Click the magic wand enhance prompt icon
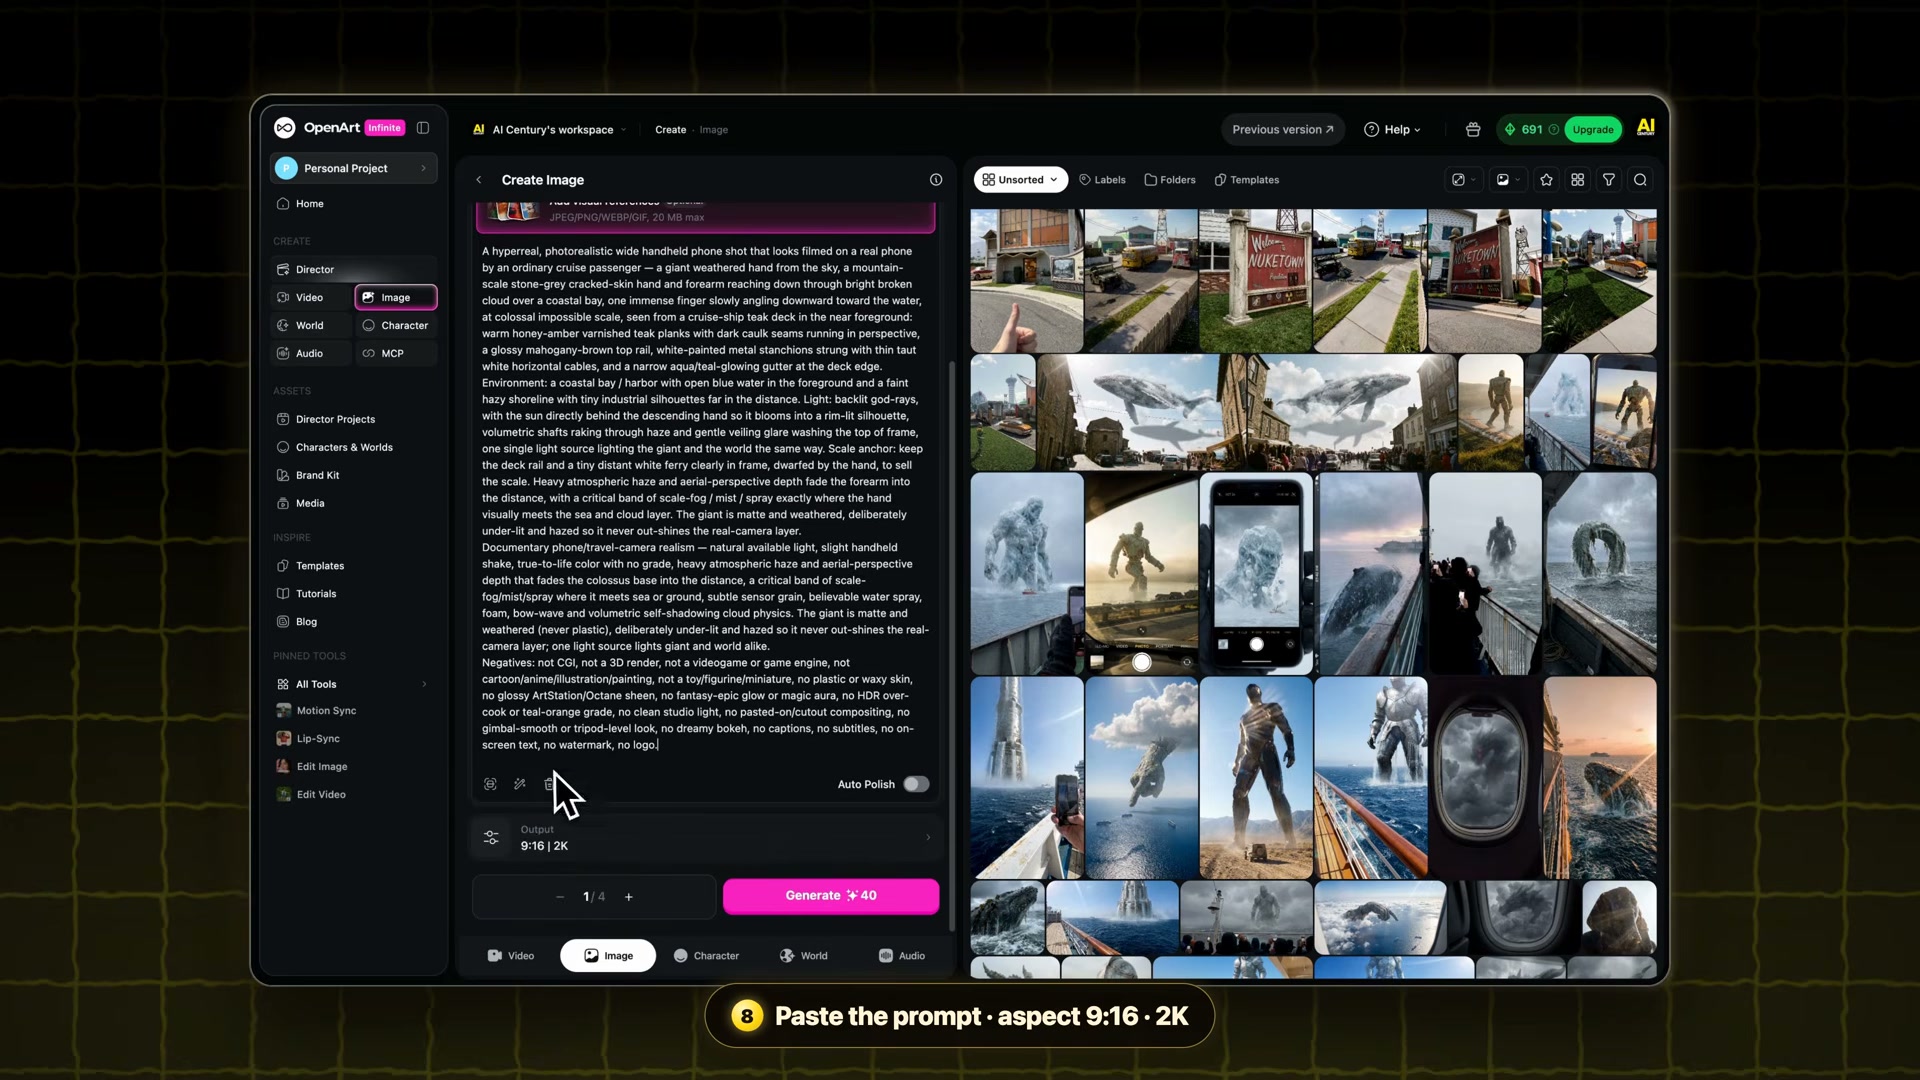This screenshot has width=1920, height=1080. coord(520,784)
